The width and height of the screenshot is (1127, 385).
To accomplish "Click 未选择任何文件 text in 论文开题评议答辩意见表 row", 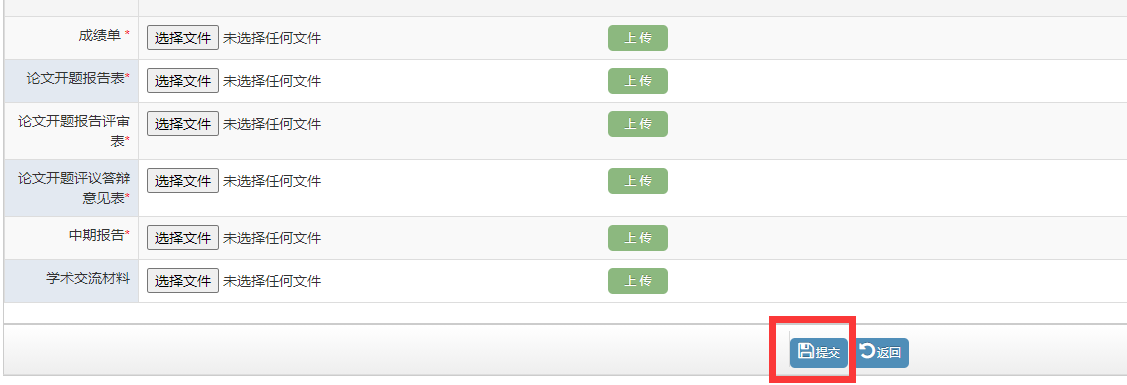I will pos(272,182).
